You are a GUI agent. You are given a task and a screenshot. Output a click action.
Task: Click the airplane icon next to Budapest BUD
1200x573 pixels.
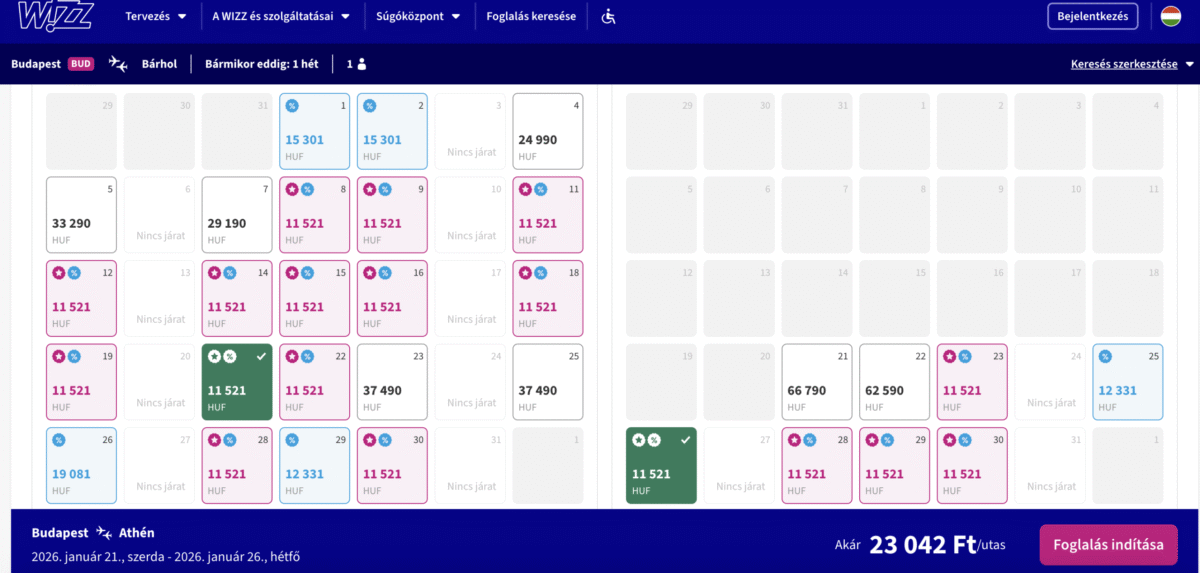[x=118, y=64]
